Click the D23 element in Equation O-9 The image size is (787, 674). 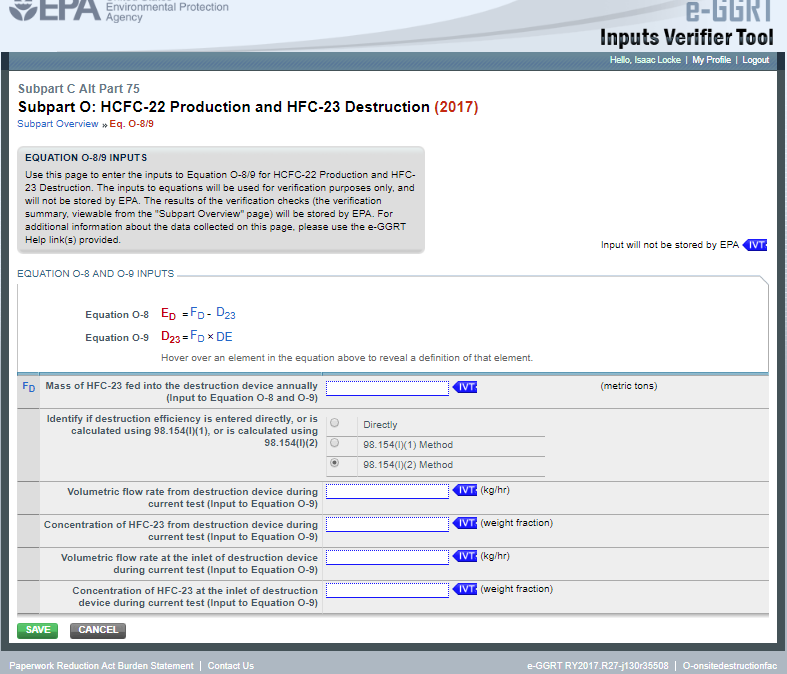point(171,337)
